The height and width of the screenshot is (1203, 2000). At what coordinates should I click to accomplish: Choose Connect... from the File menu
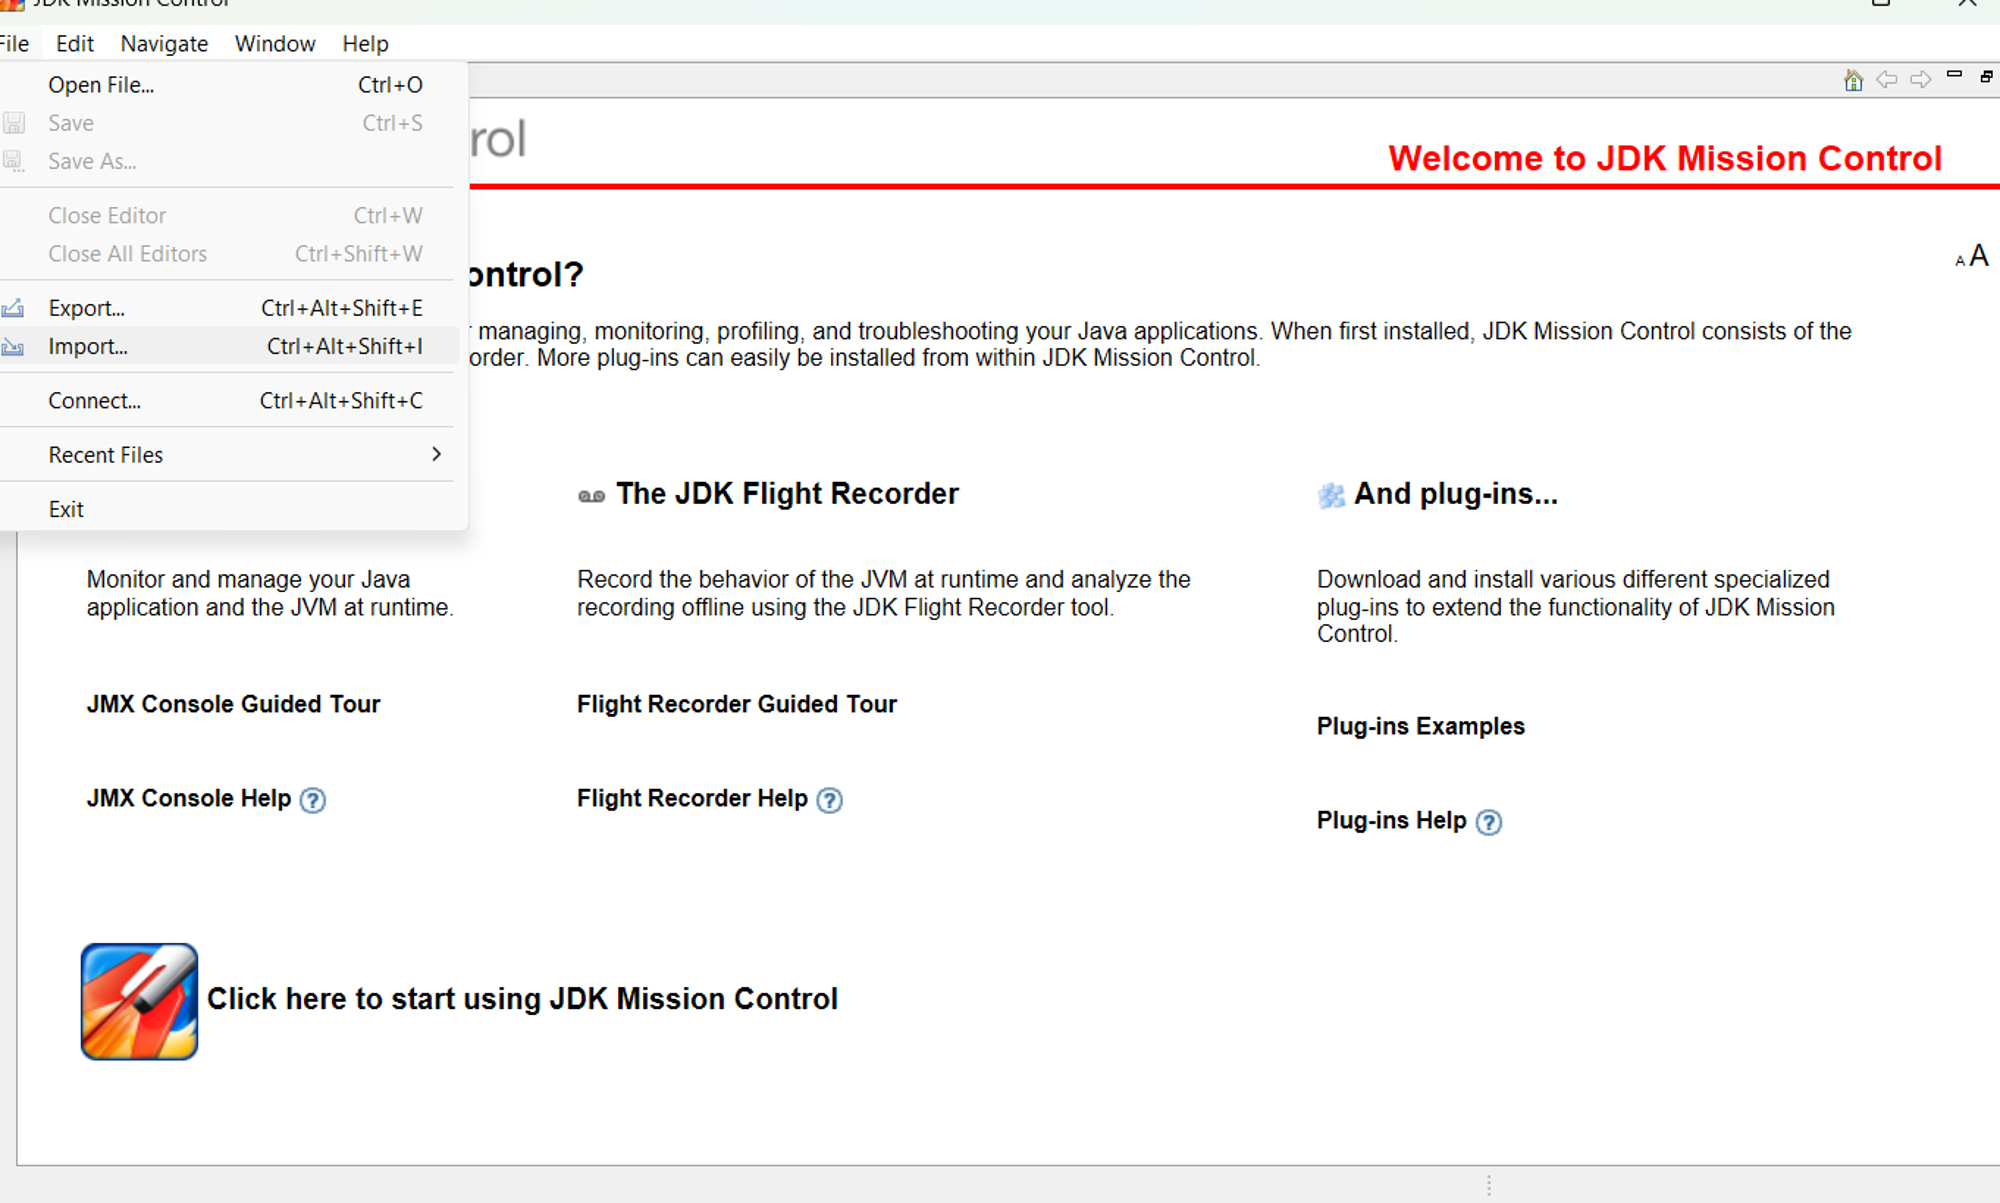pyautogui.click(x=230, y=401)
